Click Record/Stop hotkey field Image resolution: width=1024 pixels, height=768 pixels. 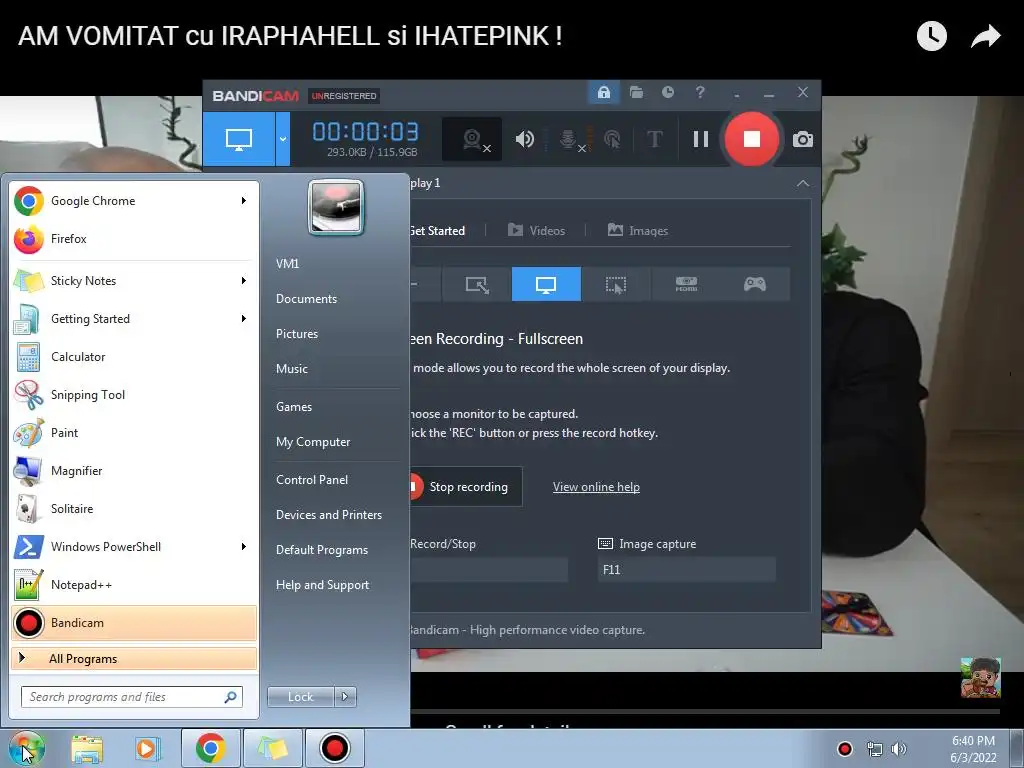488,569
